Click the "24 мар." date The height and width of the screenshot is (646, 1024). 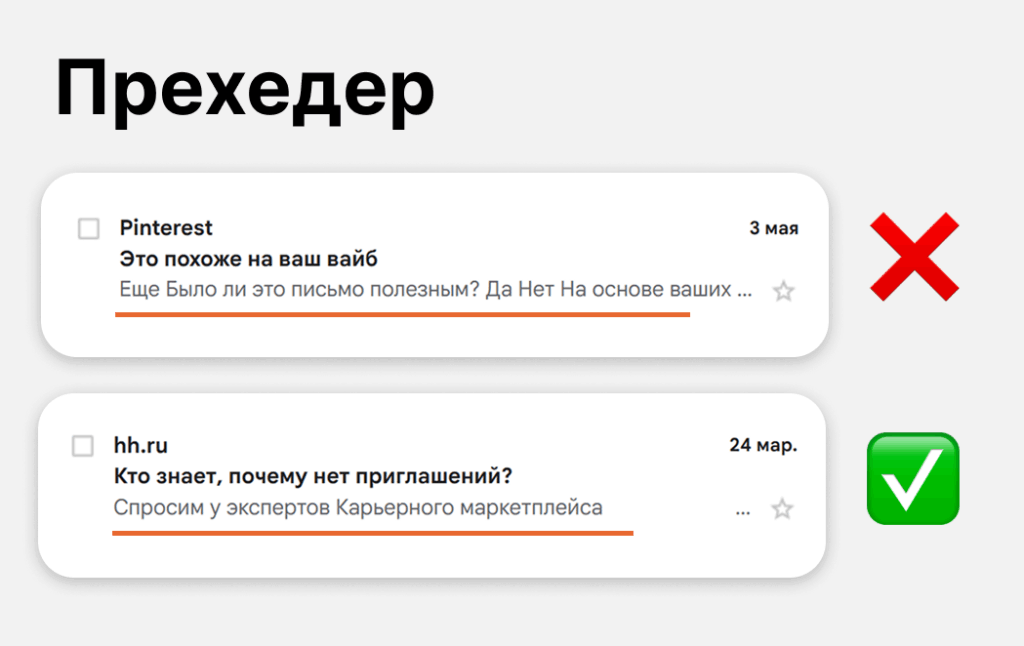tap(763, 445)
